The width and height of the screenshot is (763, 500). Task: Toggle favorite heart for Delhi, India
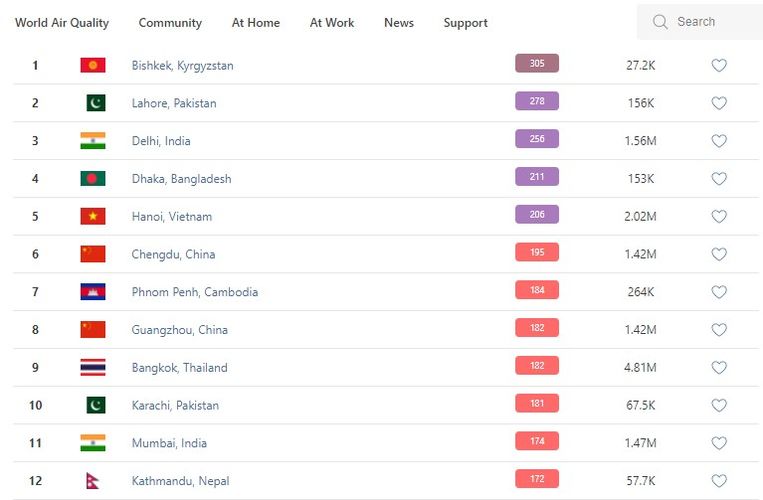point(718,141)
